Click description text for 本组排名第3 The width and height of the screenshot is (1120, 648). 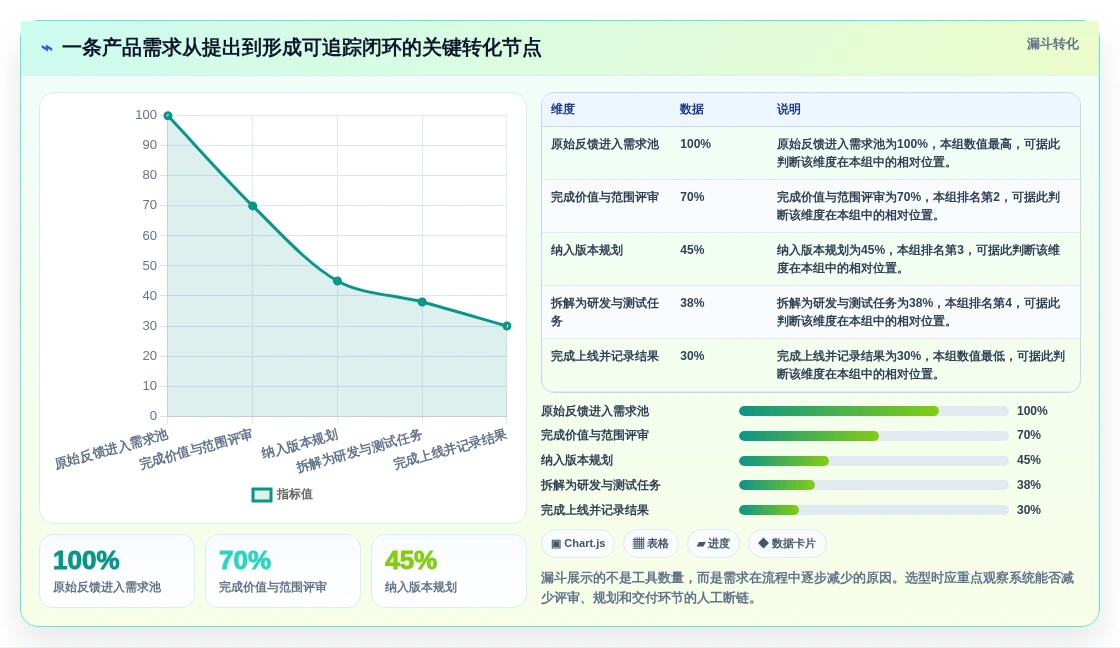919,259
